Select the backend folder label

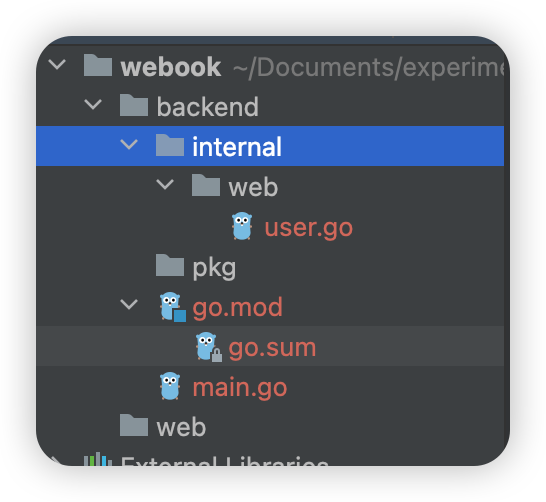208,107
